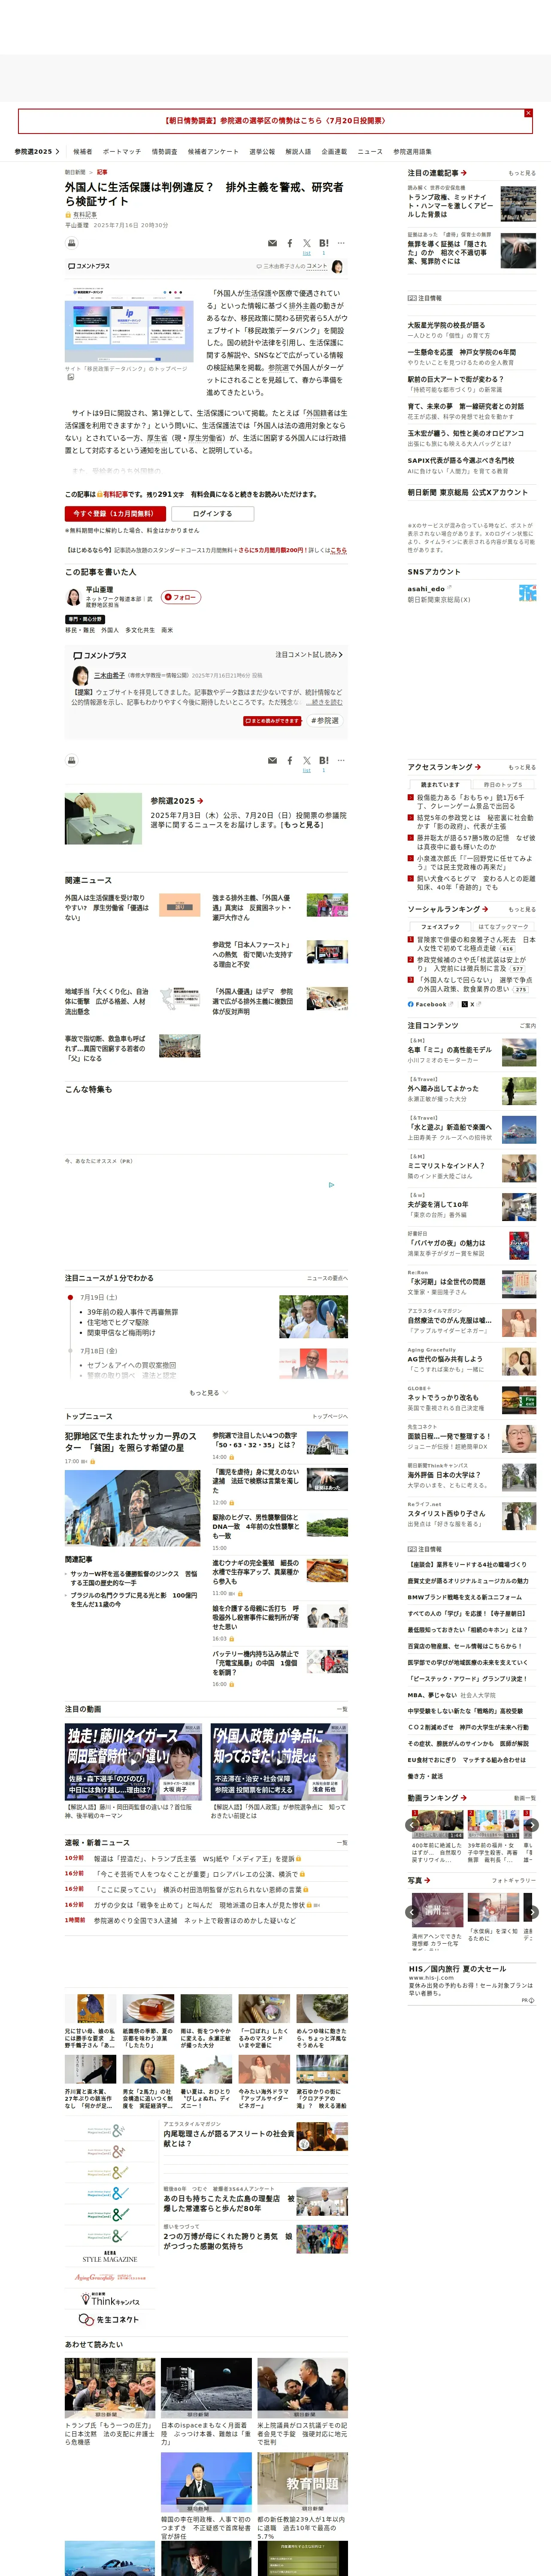Click 記事 breadcrumb link

[102, 172]
